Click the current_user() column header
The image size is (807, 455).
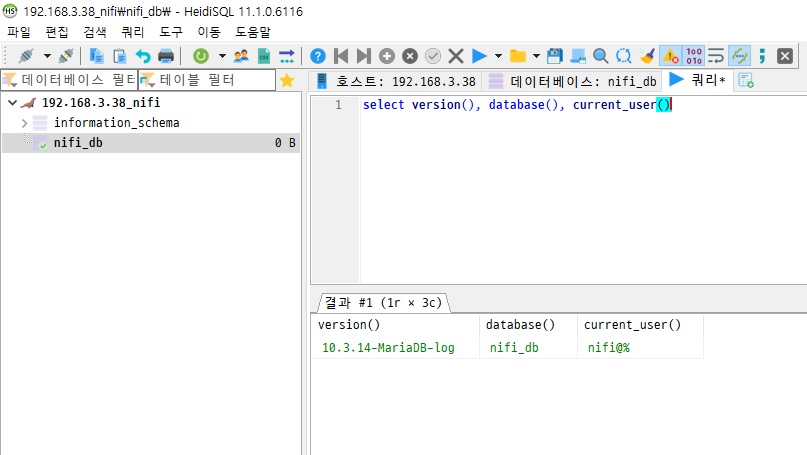(x=640, y=325)
